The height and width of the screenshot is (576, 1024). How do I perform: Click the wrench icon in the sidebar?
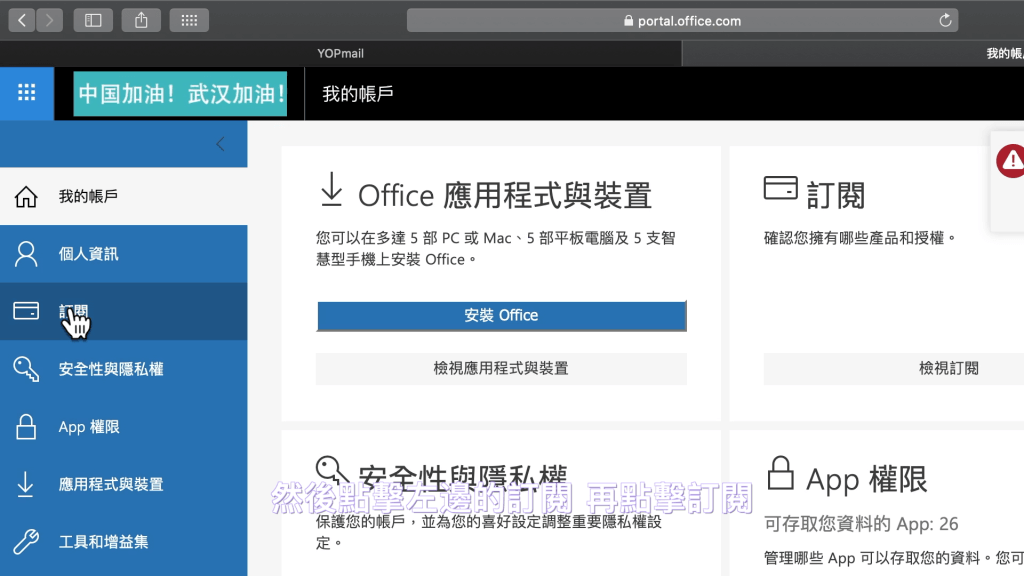(26, 541)
